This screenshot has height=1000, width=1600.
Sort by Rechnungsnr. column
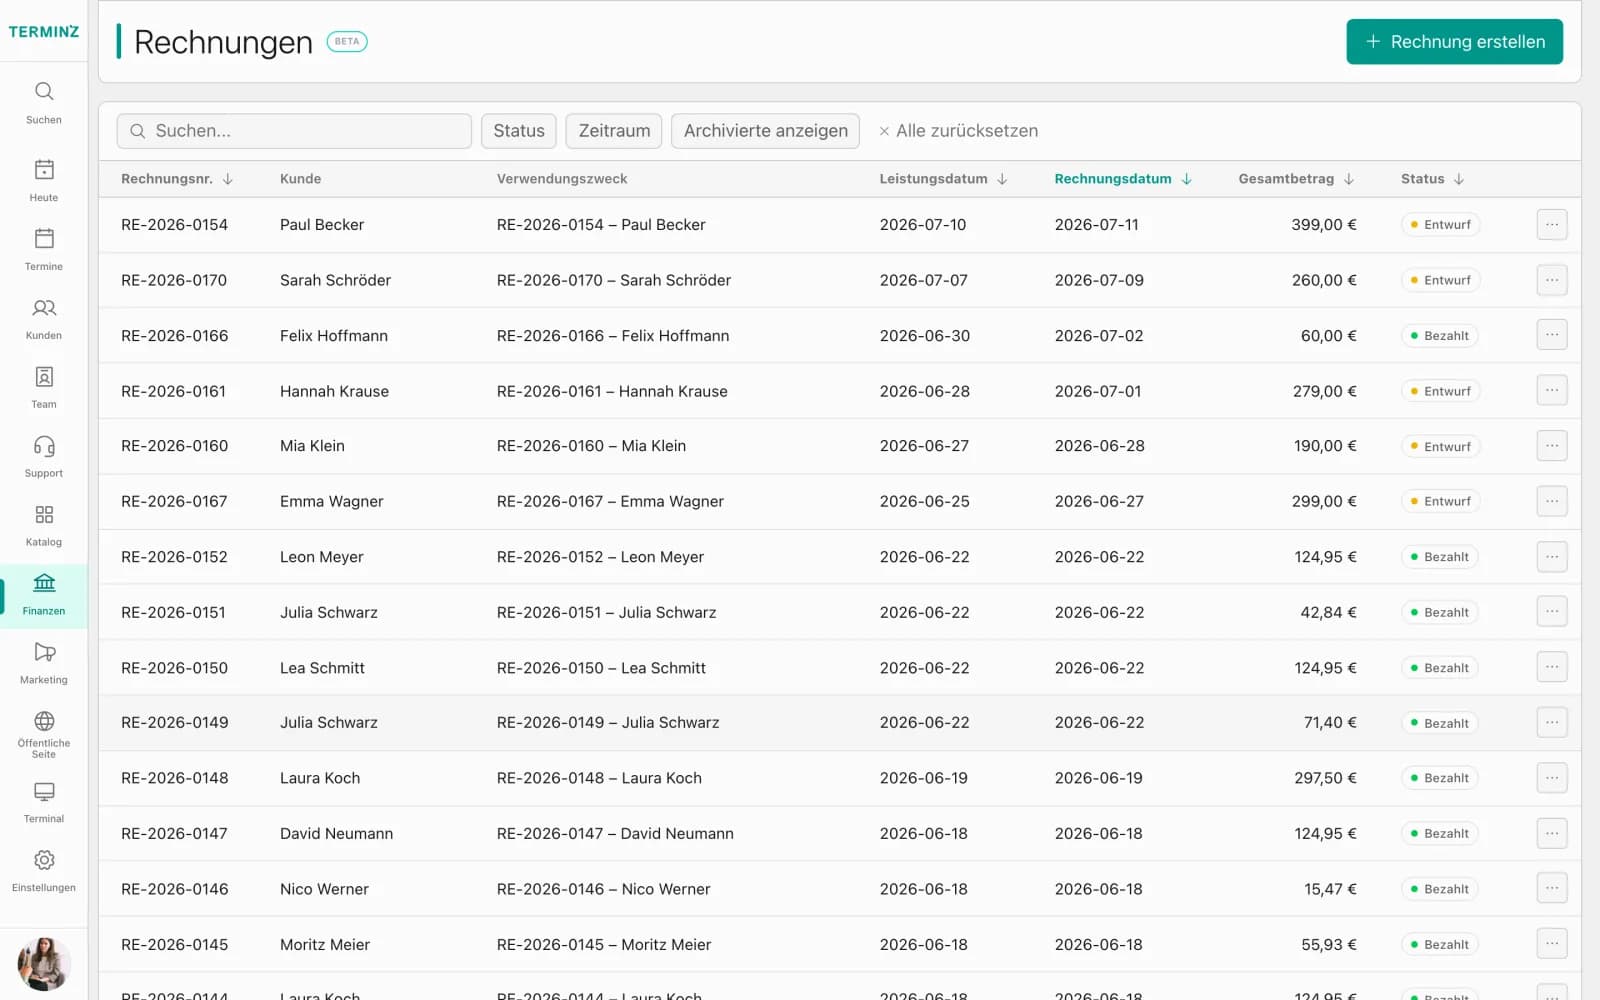point(177,179)
